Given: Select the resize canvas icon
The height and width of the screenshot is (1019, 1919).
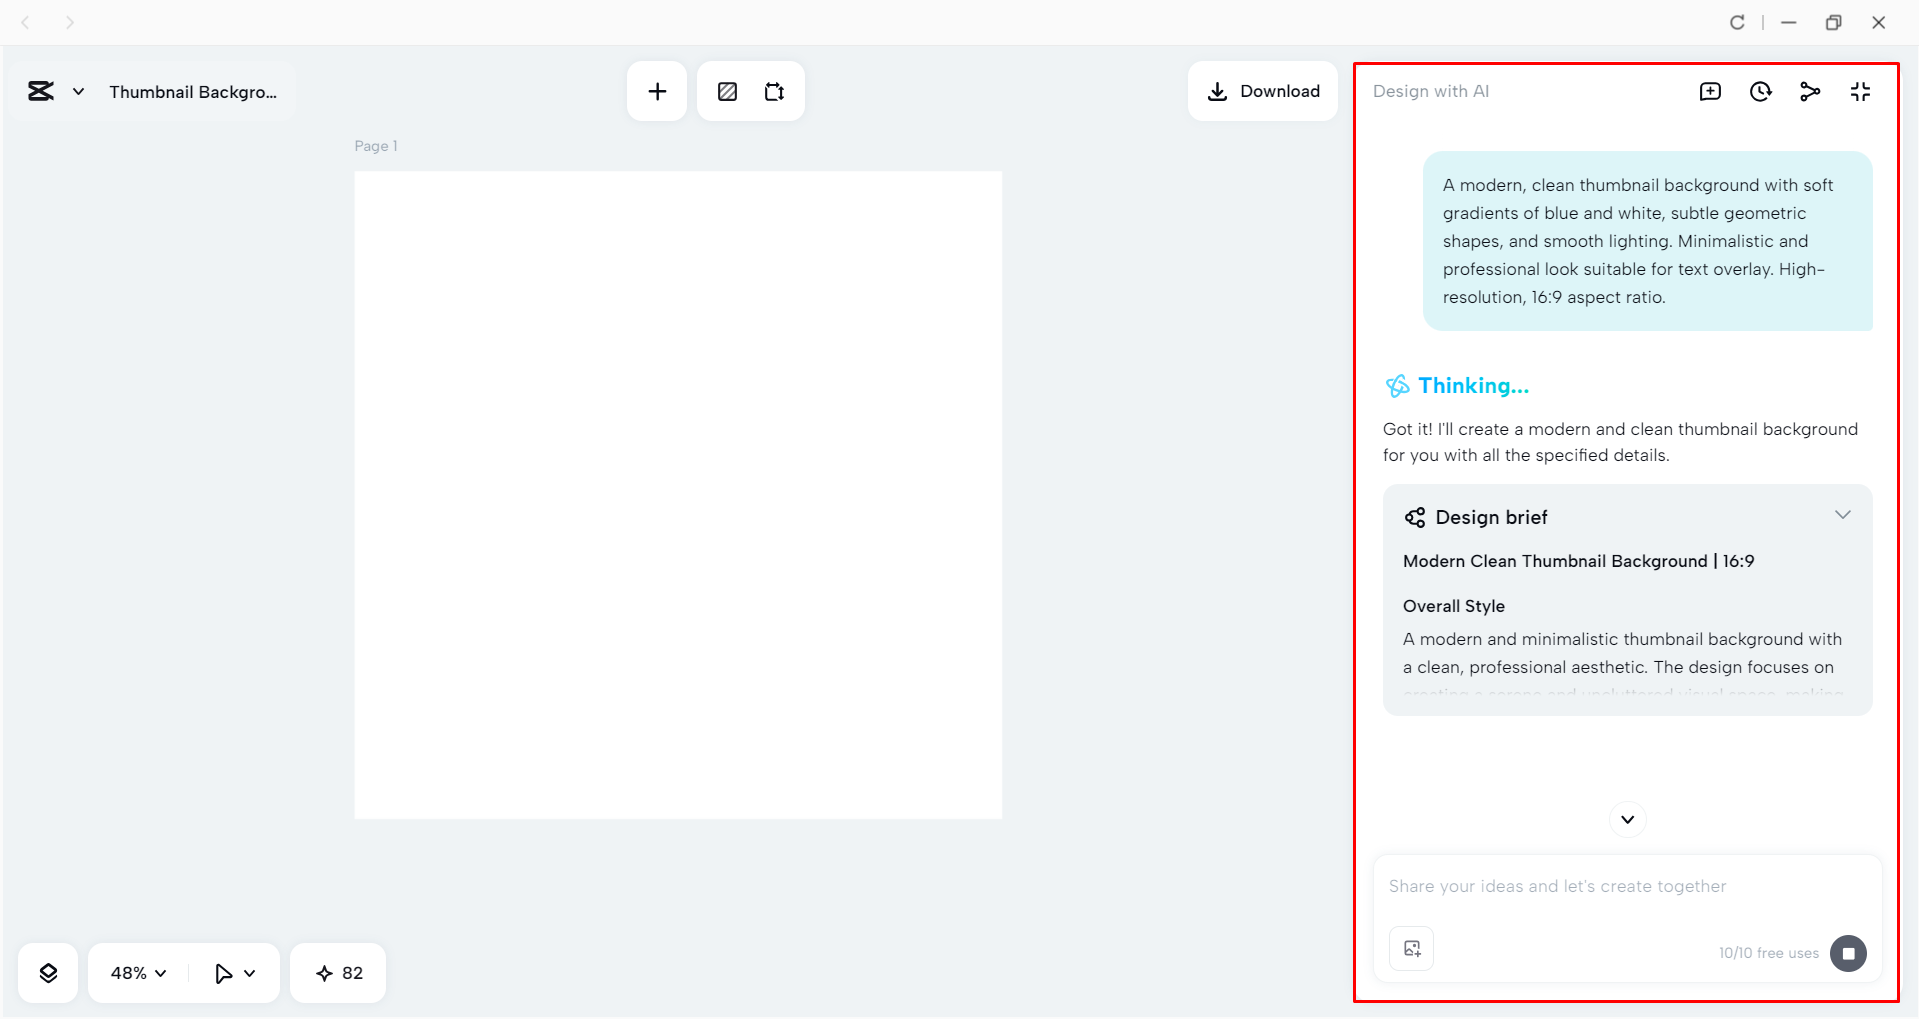Looking at the screenshot, I should point(774,90).
